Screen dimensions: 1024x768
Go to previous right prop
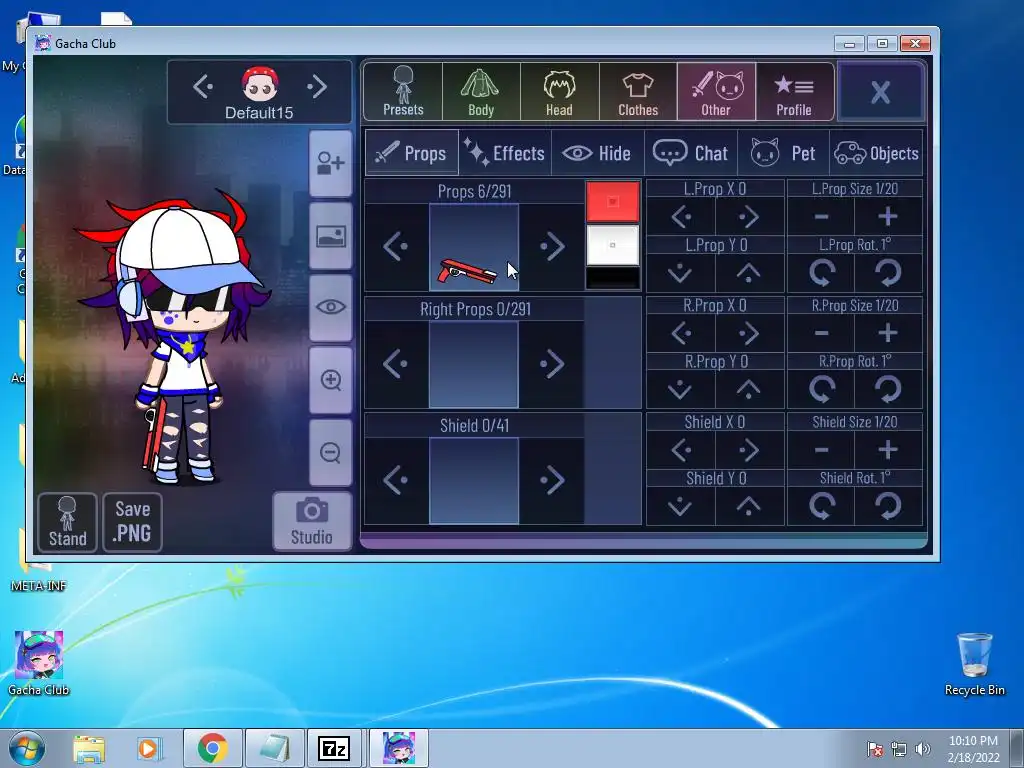[x=396, y=364]
